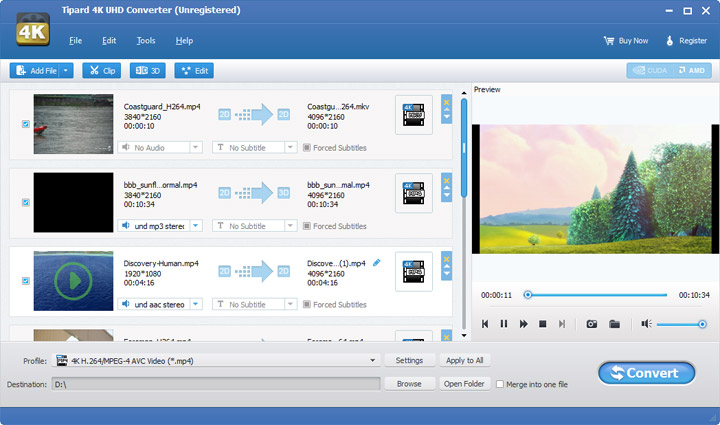Open the Tools menu
The height and width of the screenshot is (425, 720).
tap(146, 41)
